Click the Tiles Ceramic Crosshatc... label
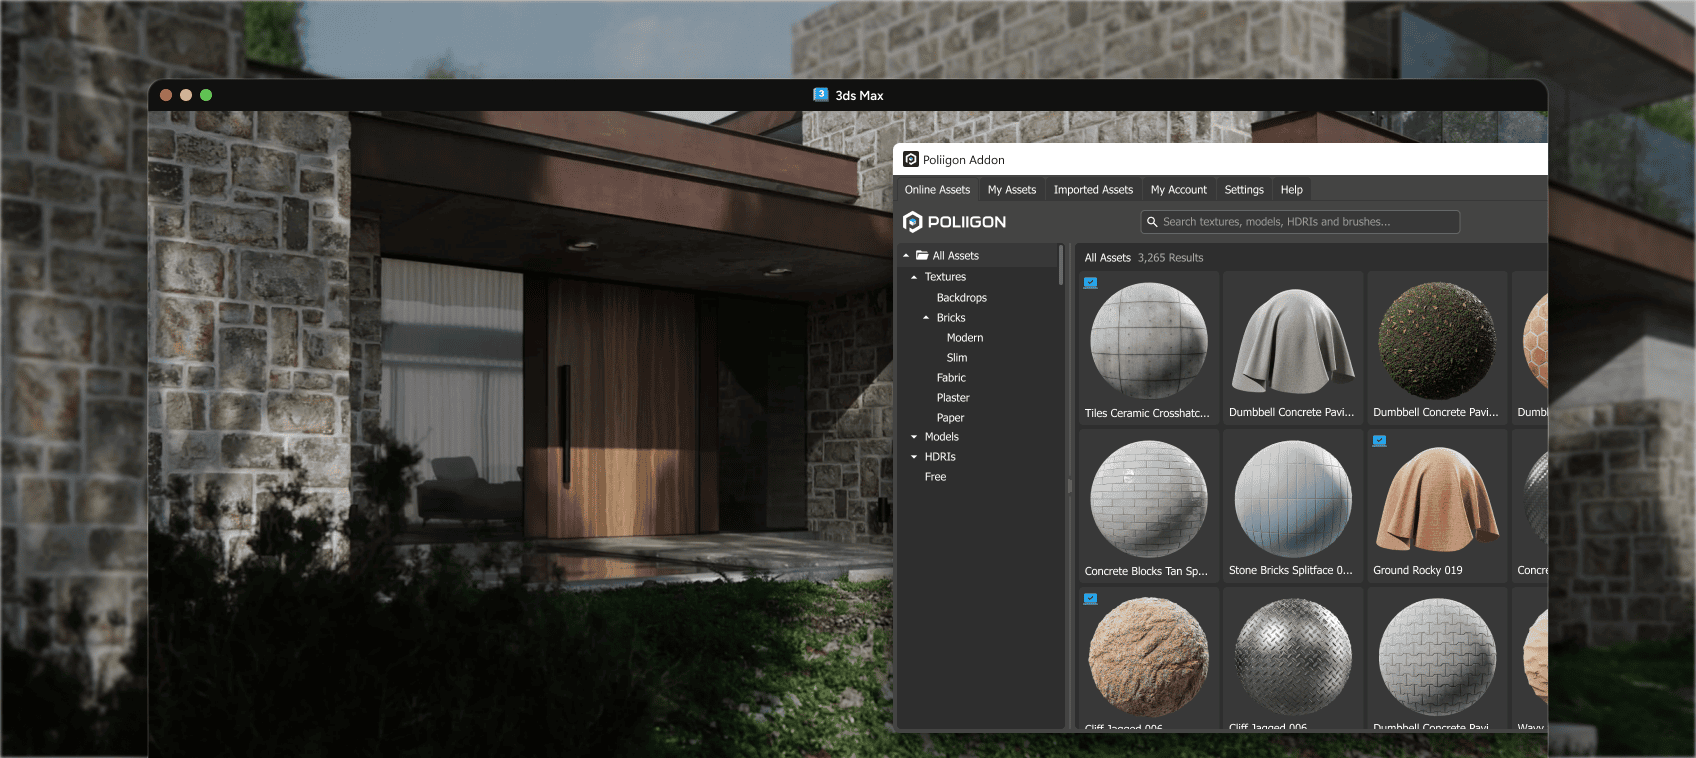1696x758 pixels. (1147, 413)
